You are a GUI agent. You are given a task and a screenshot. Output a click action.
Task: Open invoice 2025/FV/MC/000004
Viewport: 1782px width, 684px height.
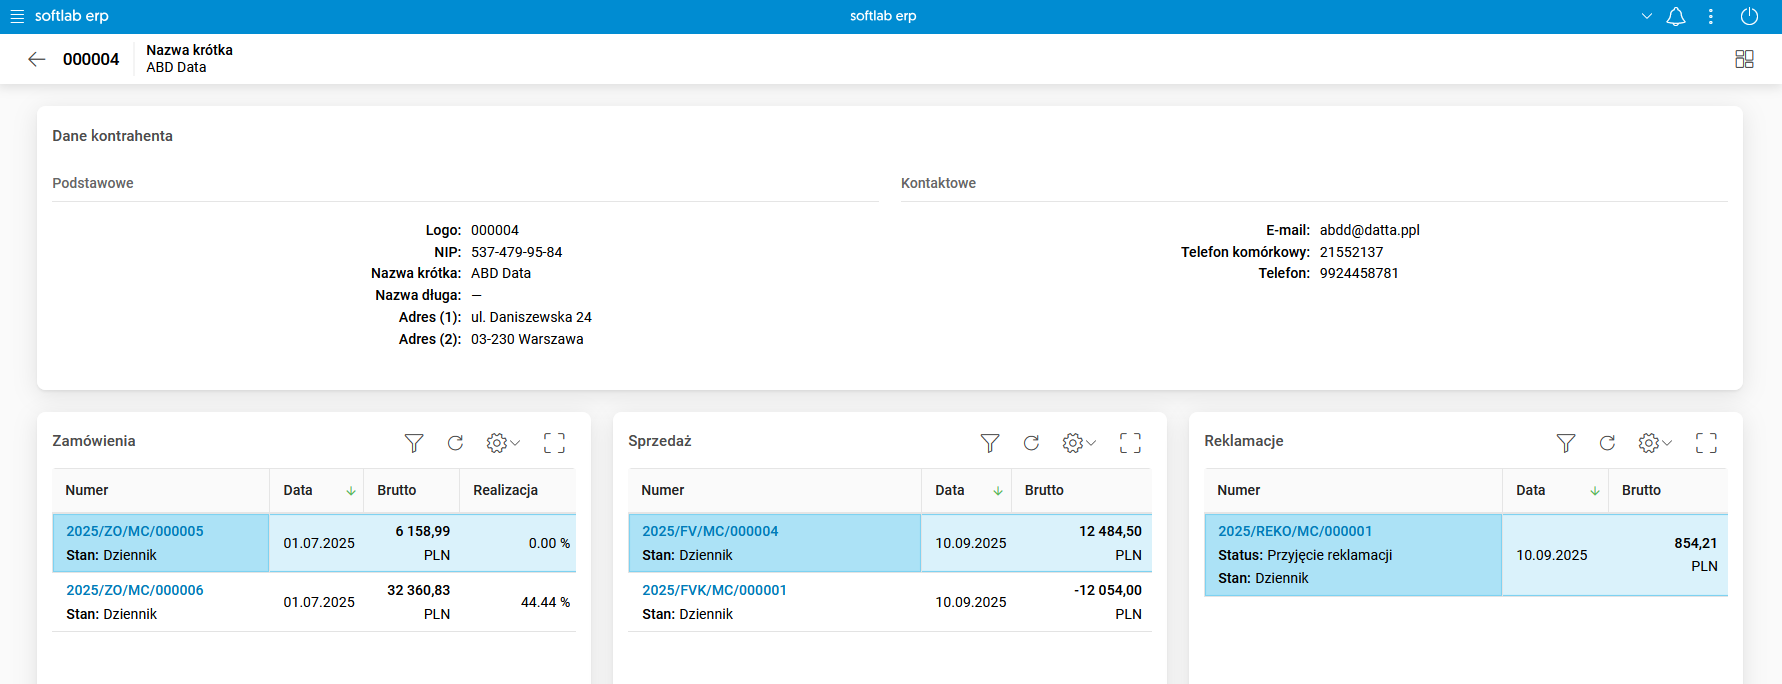click(x=710, y=531)
